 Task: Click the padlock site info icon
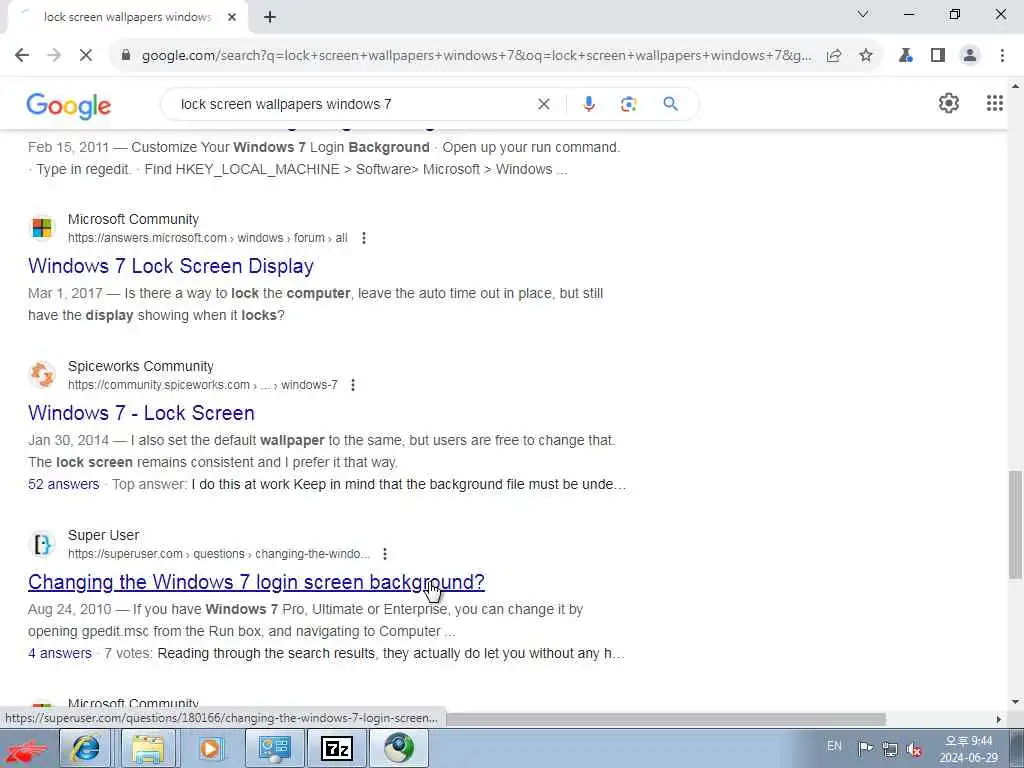coord(126,56)
